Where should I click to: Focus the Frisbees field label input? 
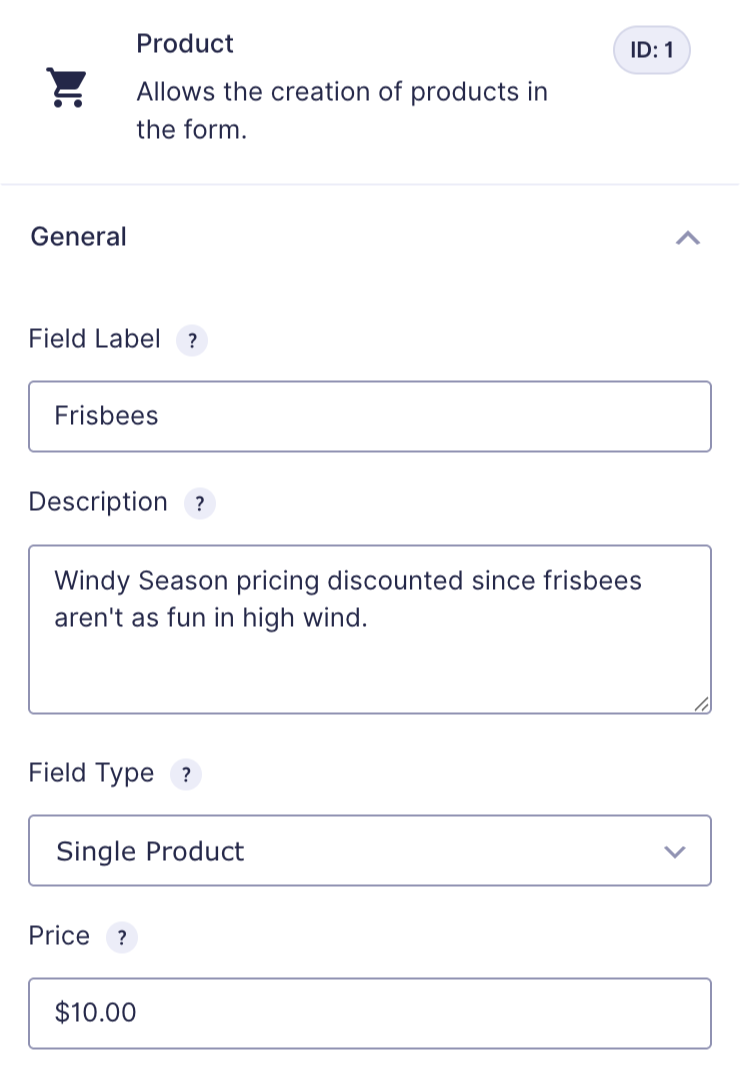[x=370, y=416]
